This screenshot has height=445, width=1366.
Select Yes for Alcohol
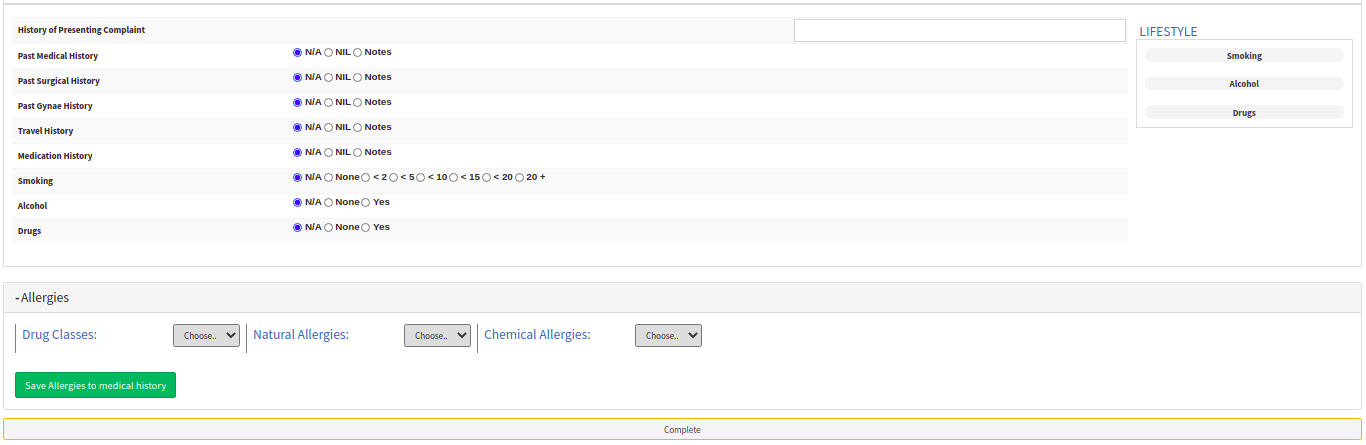click(366, 202)
